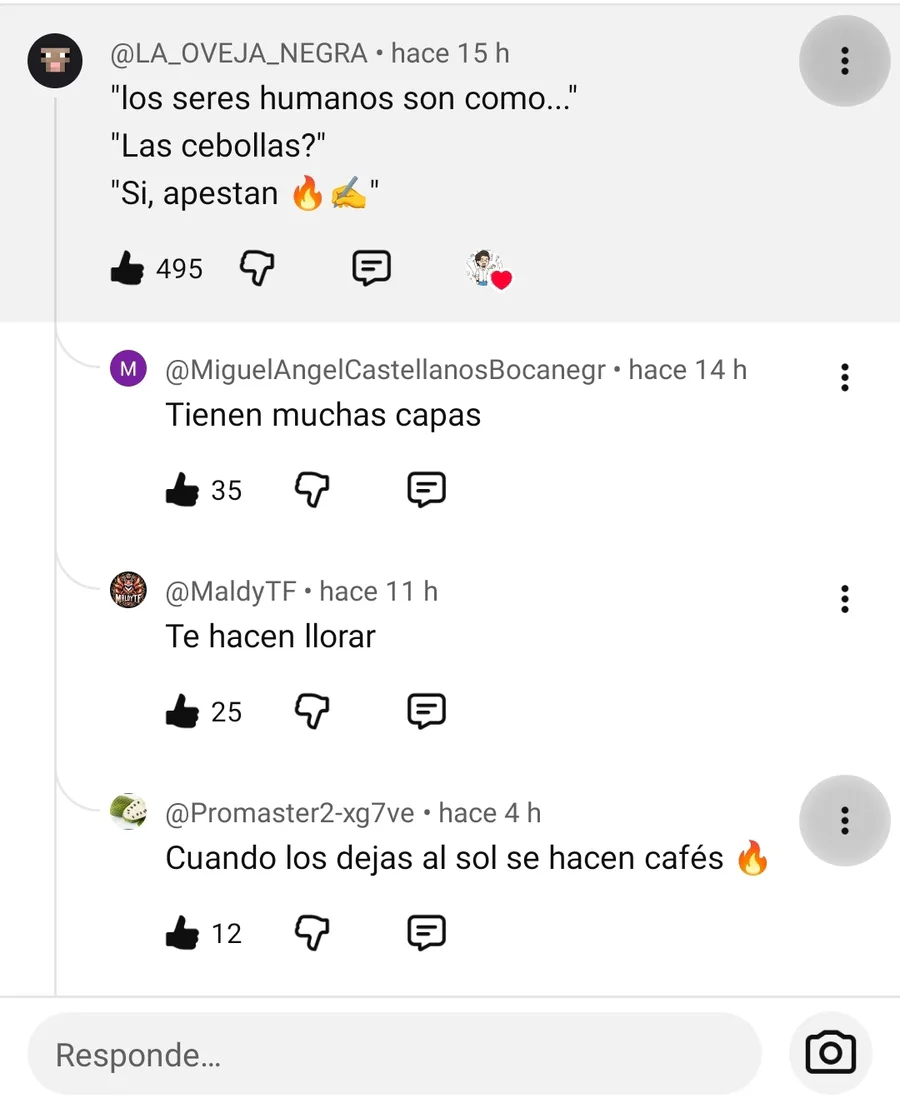
Task: Dislike the Promaster2-xg7ve reply
Action: [313, 933]
